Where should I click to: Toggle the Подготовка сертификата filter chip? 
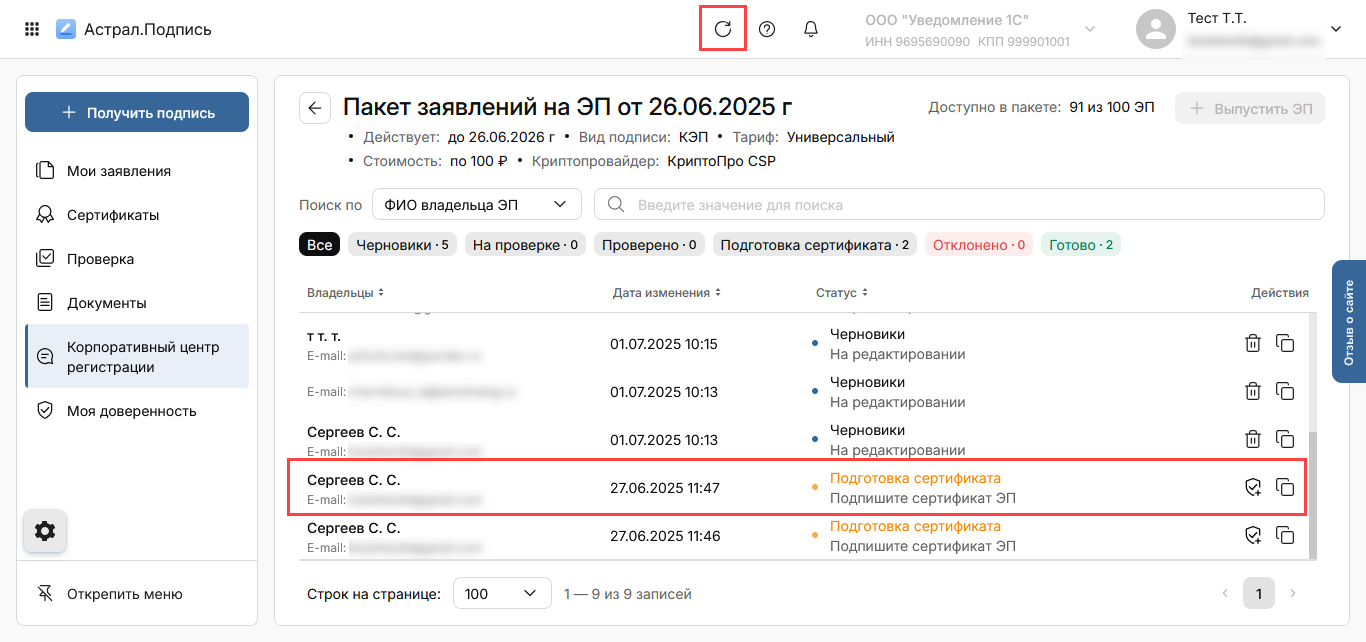[x=814, y=245]
